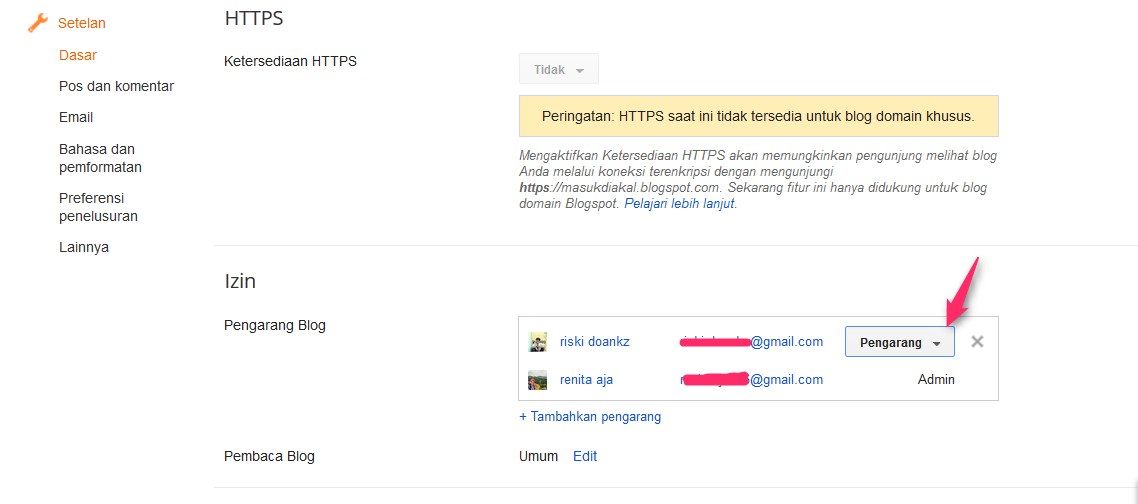Navigate to Lainnya settings
Image resolution: width=1138 pixels, height=504 pixels.
[84, 247]
